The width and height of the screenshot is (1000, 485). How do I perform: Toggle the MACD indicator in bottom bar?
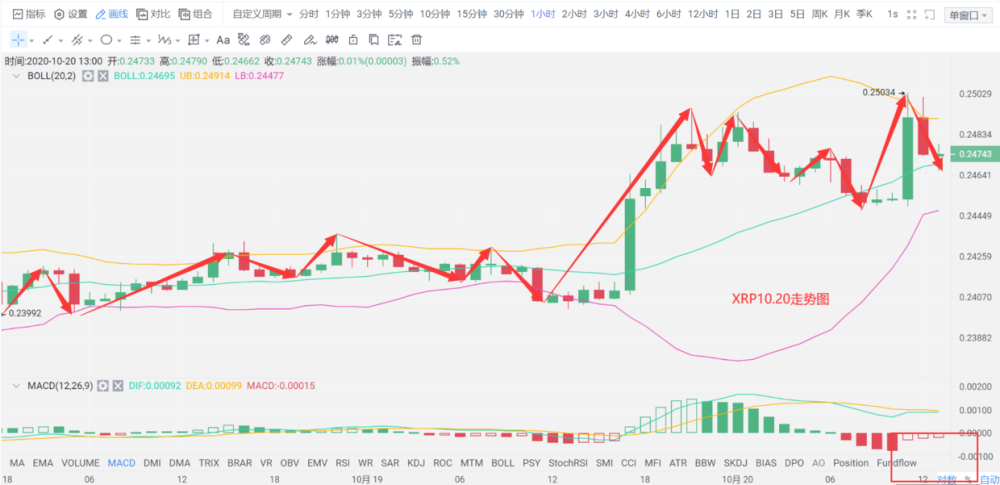(x=121, y=463)
